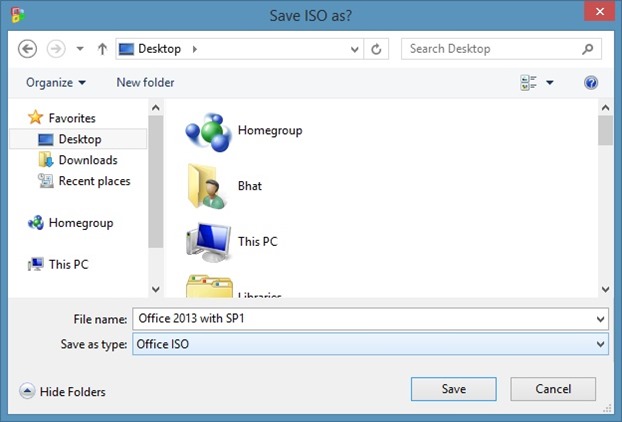This screenshot has height=422, width=622.
Task: Open the Save as type combo box
Action: click(x=370, y=344)
